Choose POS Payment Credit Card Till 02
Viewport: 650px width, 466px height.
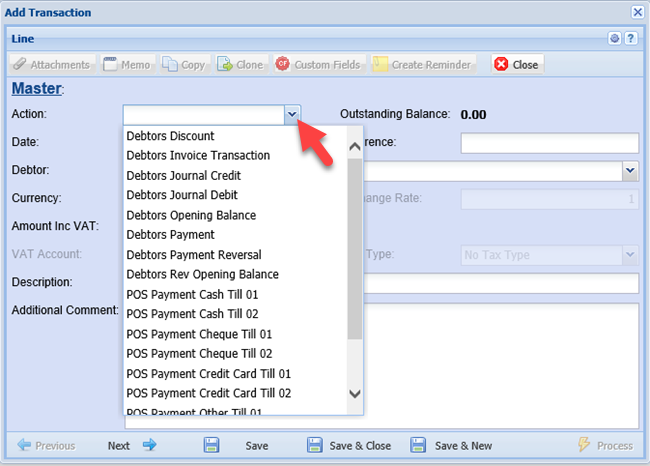[x=209, y=393]
